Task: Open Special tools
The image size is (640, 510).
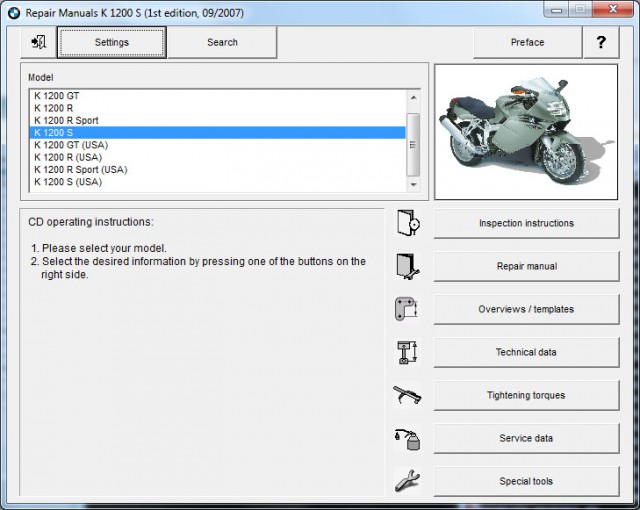Action: click(x=527, y=481)
